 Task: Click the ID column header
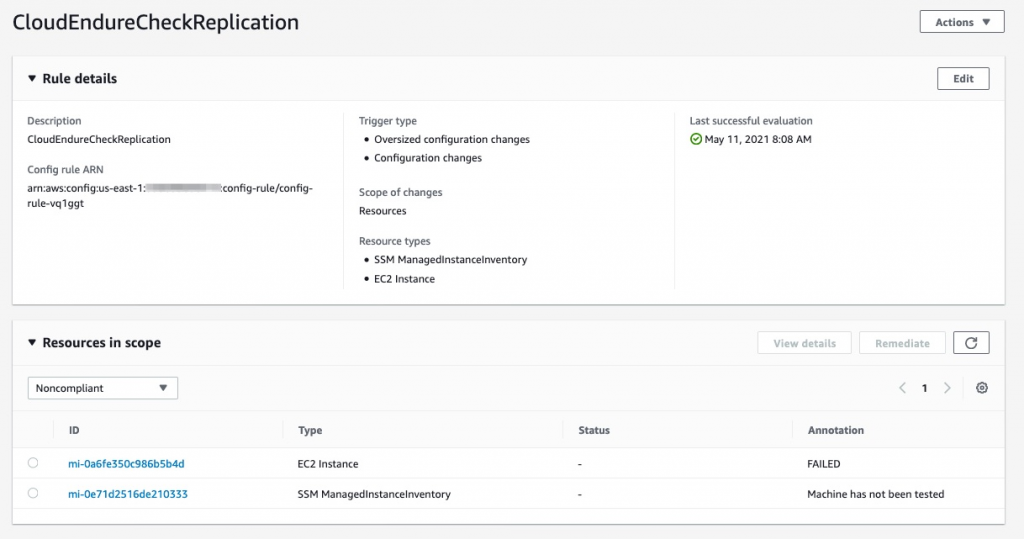click(x=74, y=430)
